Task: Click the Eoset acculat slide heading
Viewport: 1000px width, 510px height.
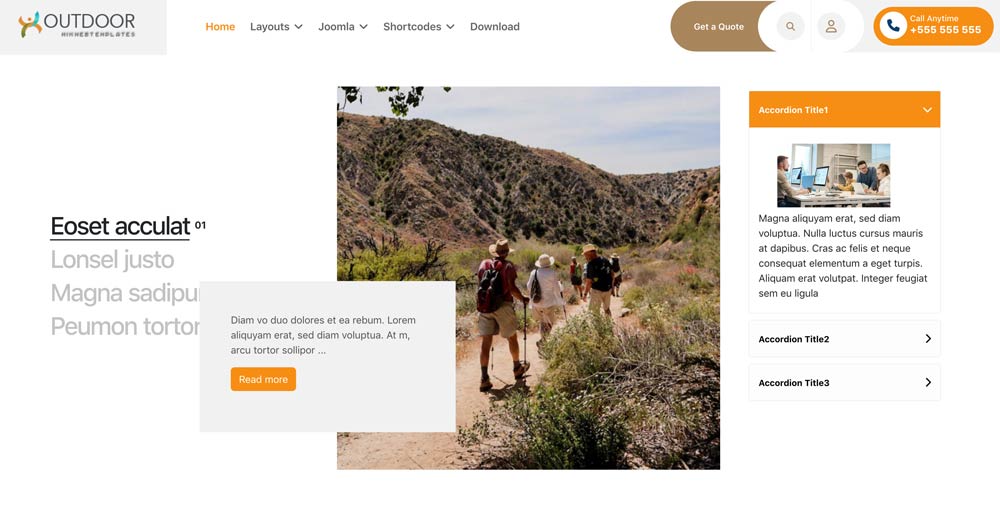Action: [x=121, y=226]
